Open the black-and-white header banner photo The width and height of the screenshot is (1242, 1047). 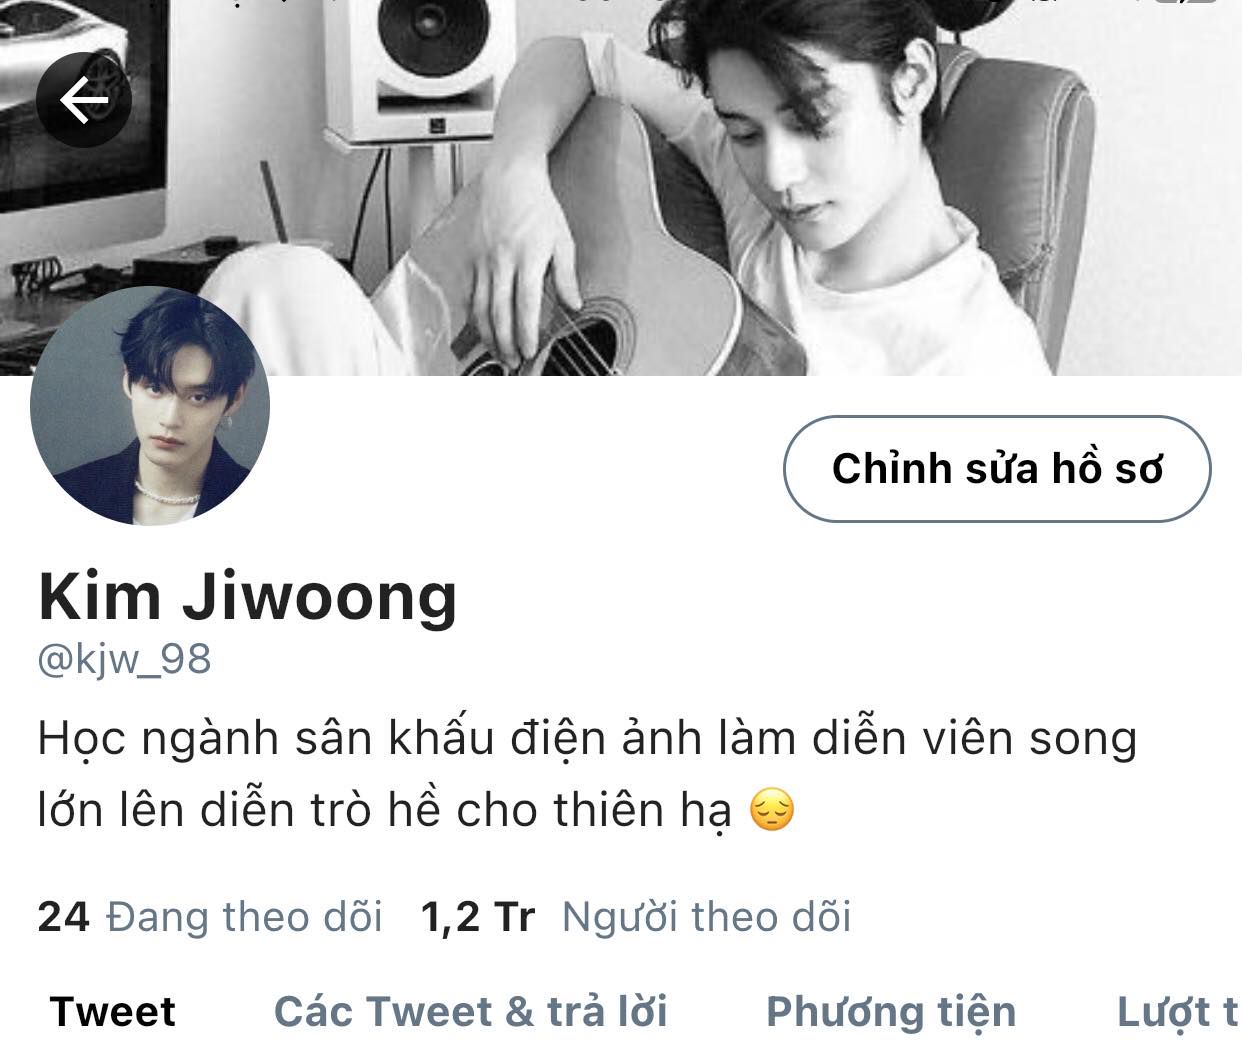pyautogui.click(x=621, y=188)
